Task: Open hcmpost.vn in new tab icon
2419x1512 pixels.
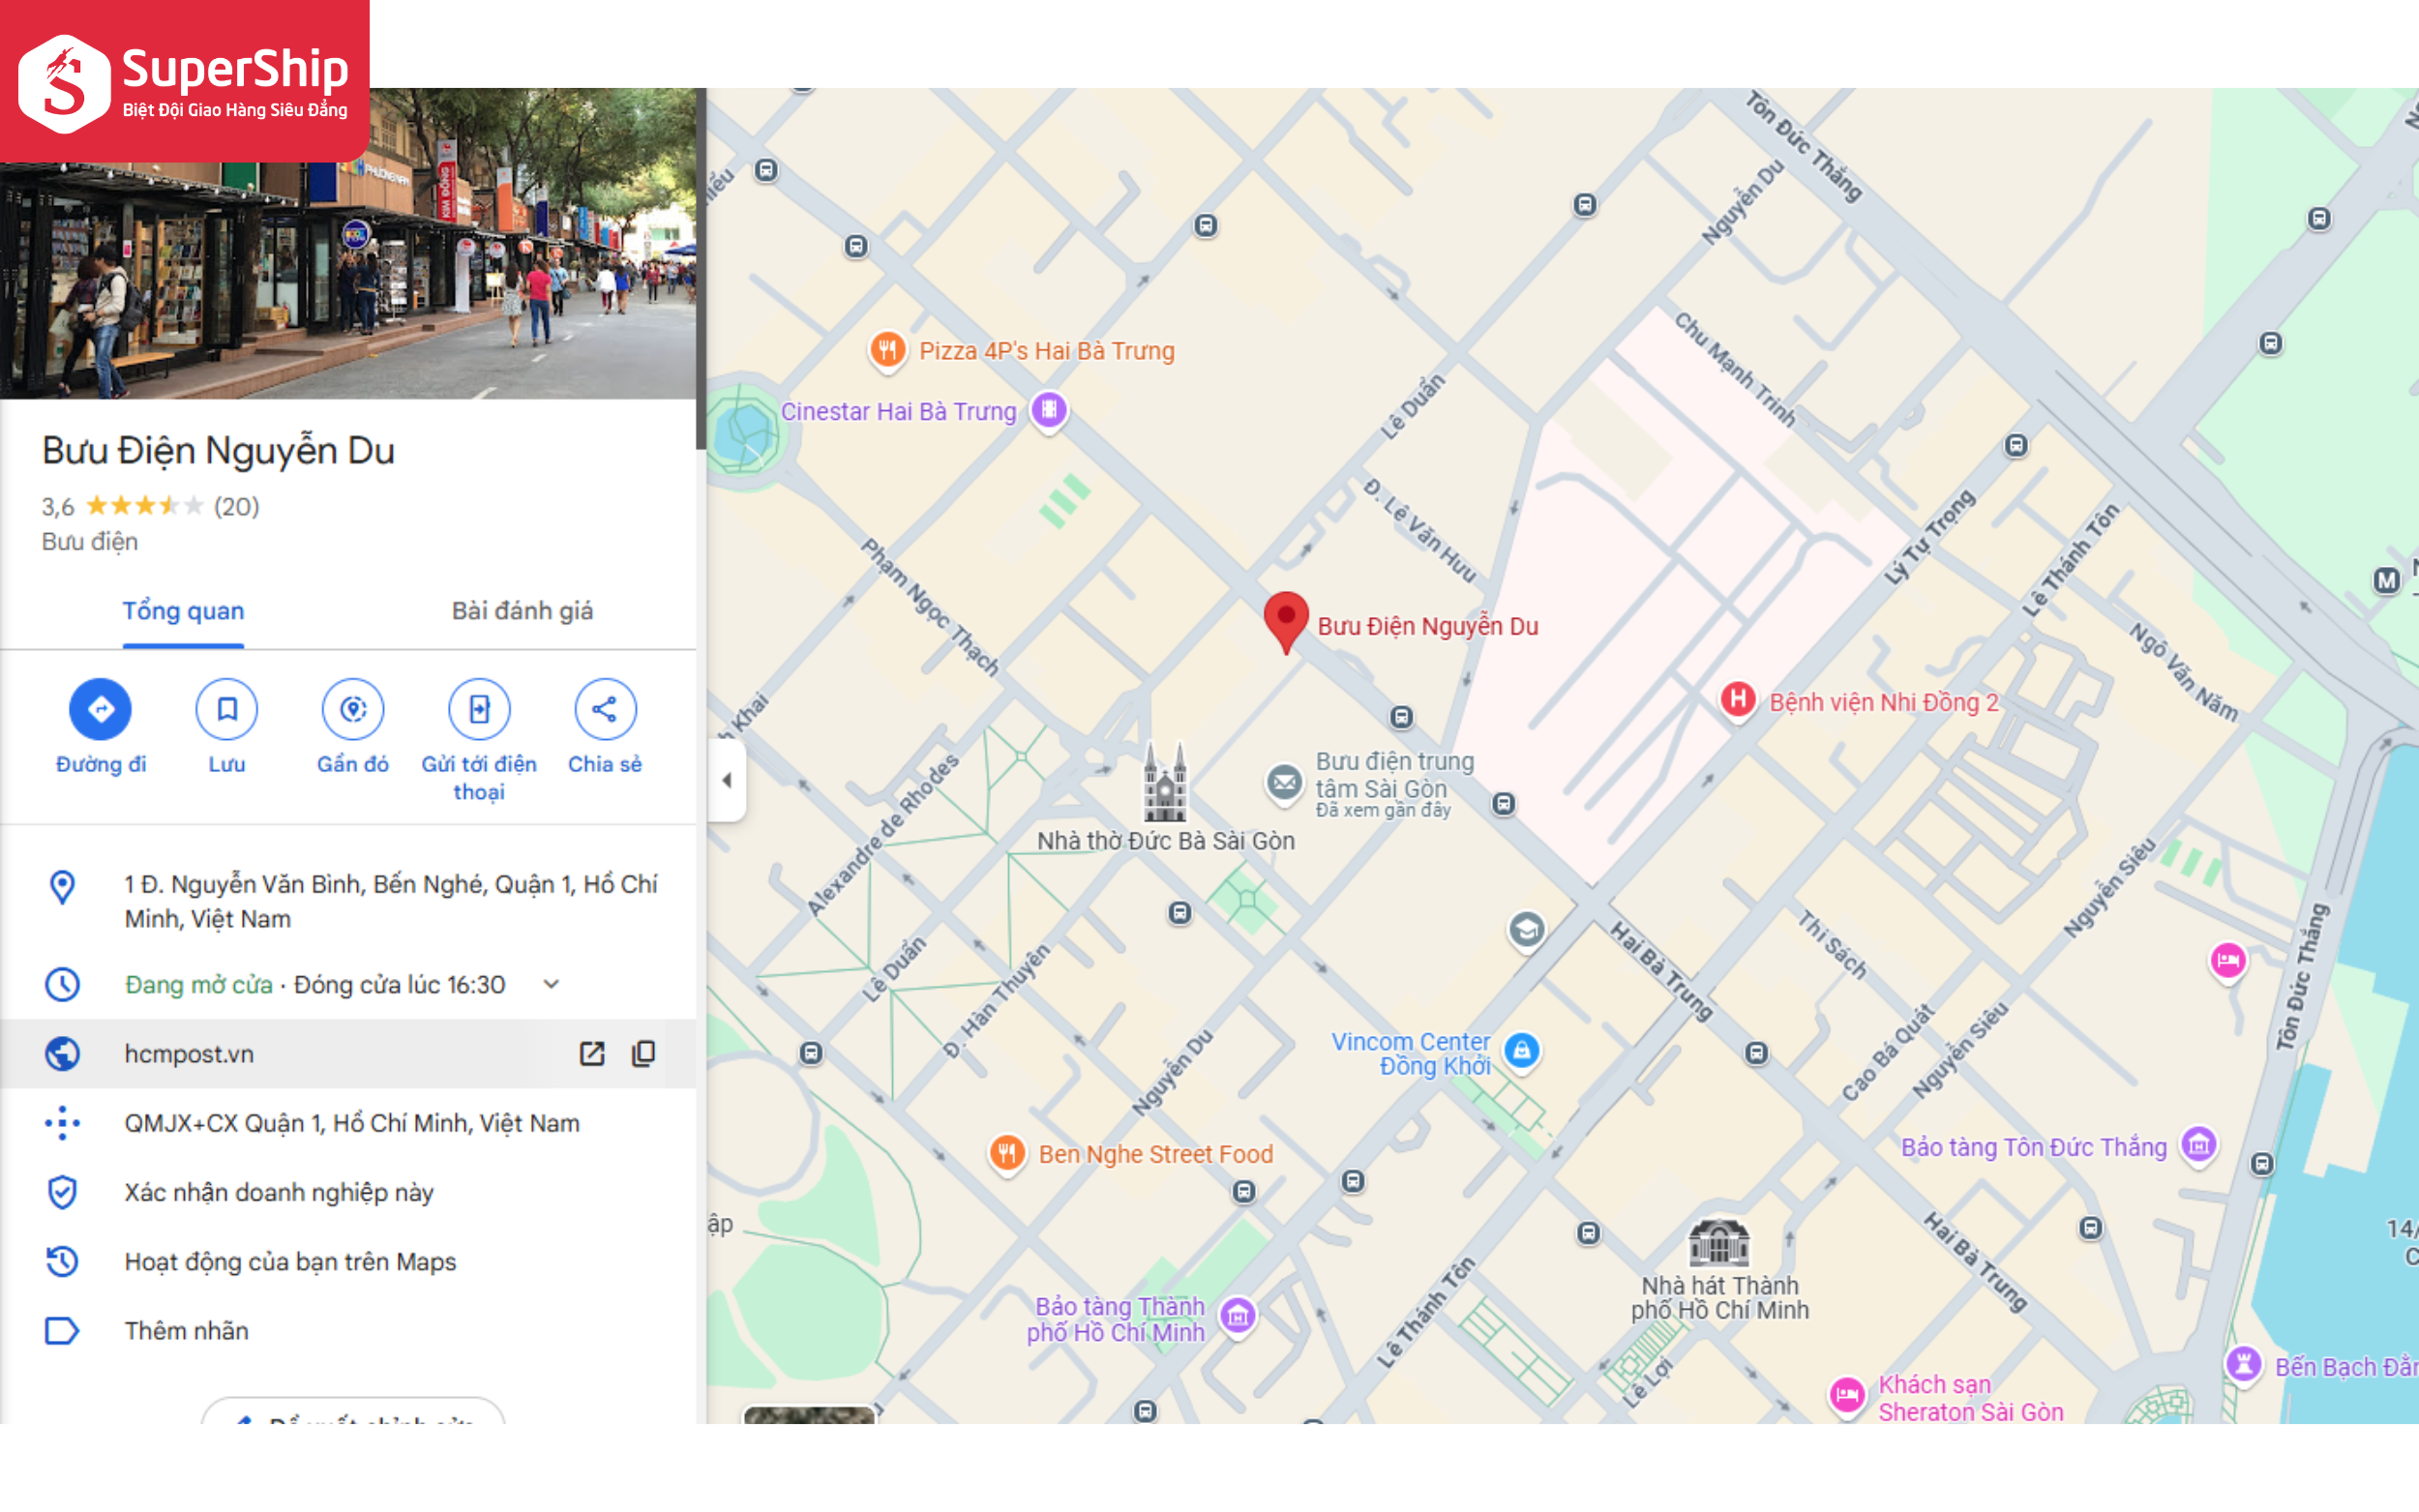Action: pyautogui.click(x=592, y=1053)
